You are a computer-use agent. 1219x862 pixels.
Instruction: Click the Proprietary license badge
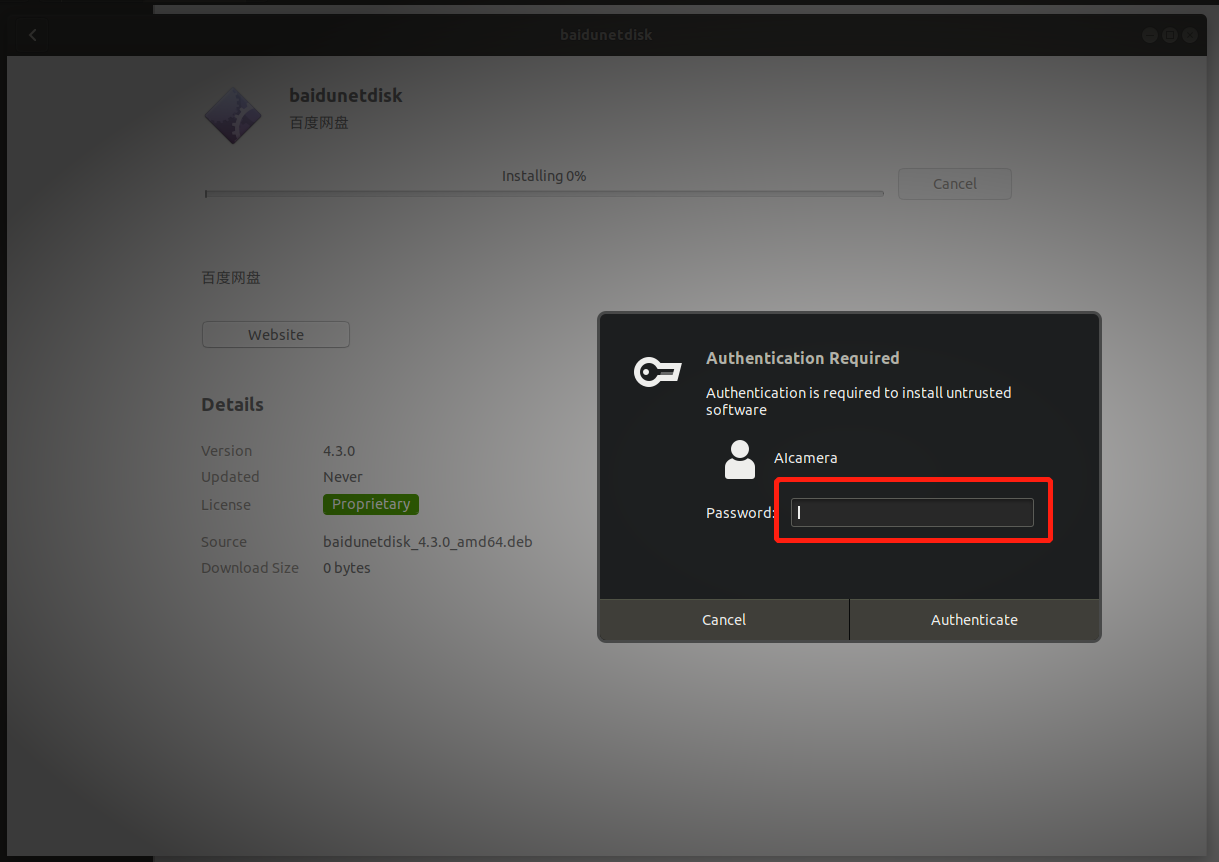[x=371, y=504]
